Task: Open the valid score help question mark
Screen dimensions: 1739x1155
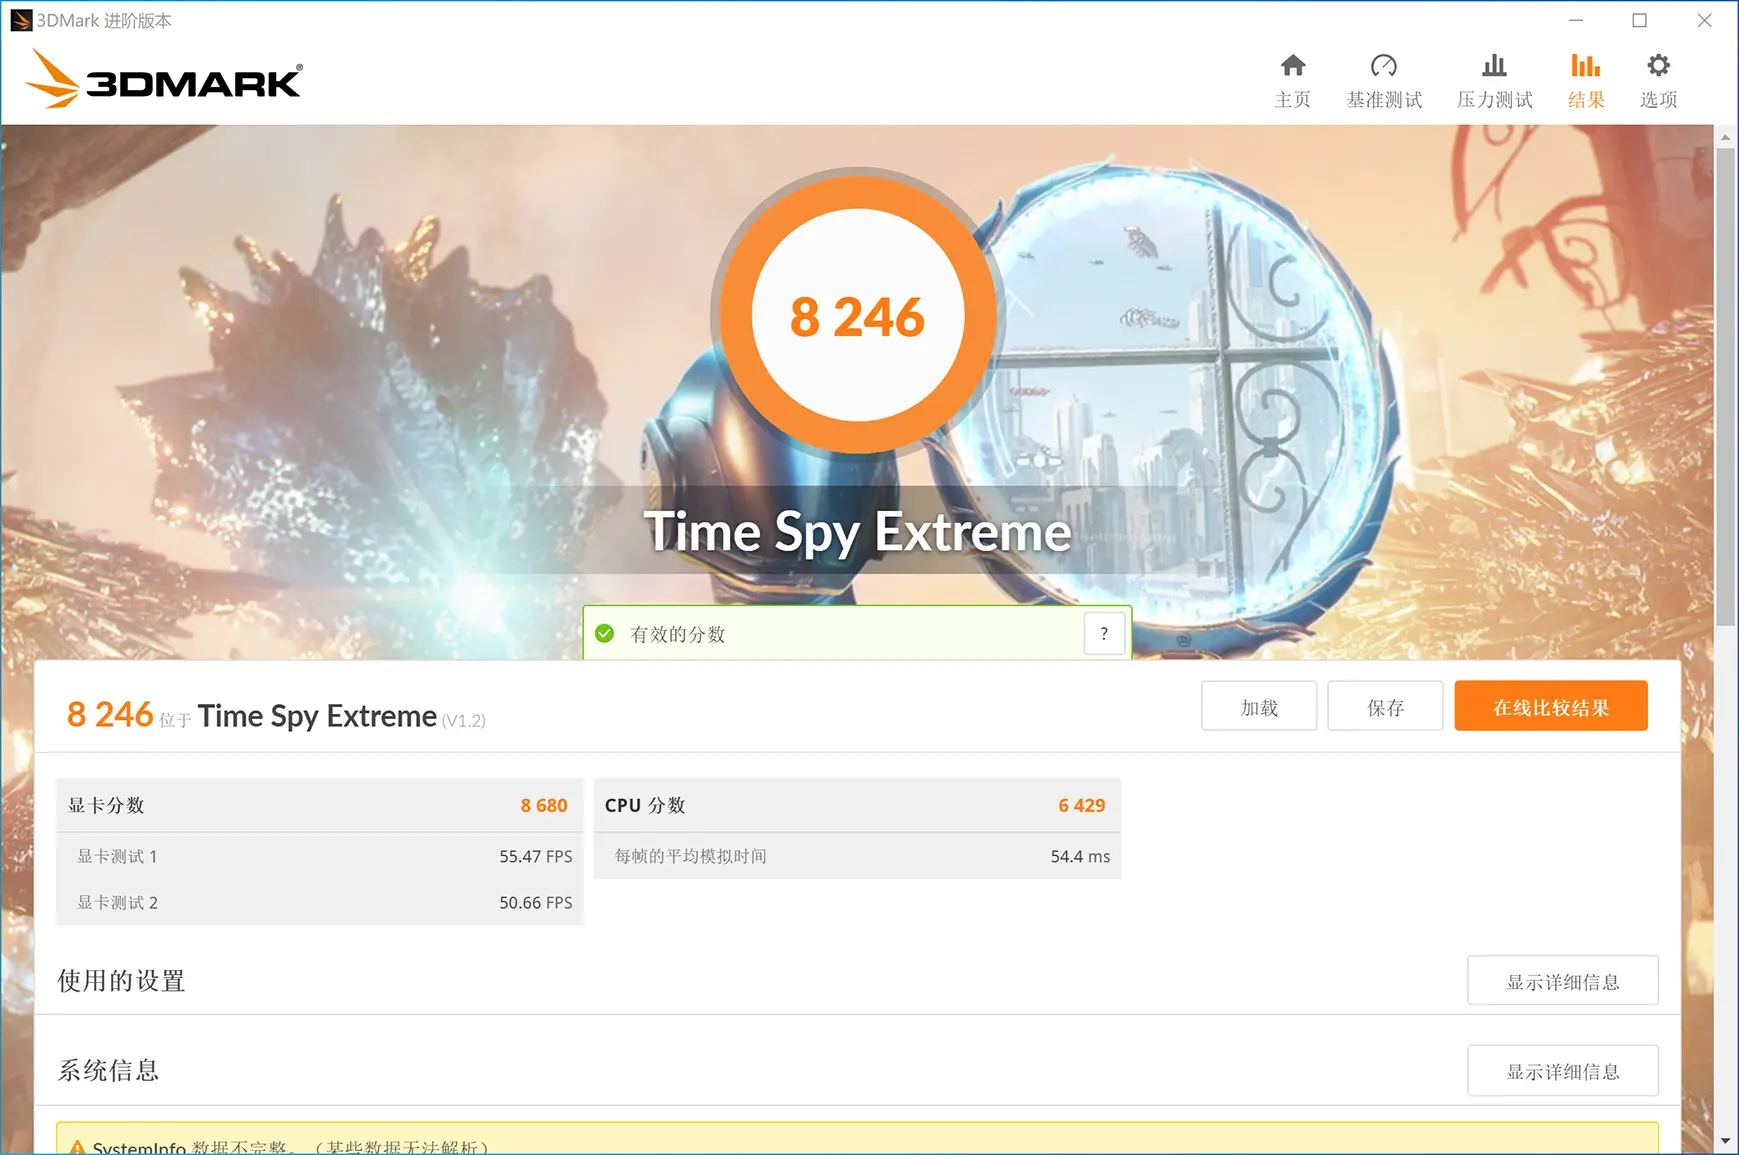Action: point(1104,633)
